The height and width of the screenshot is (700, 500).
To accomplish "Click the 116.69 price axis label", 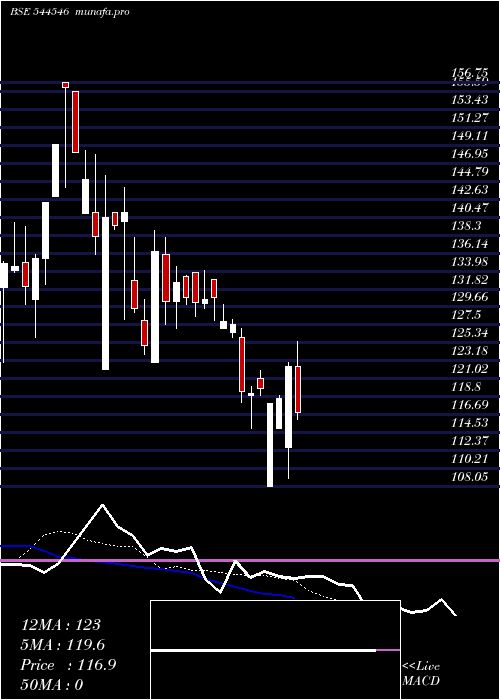I will (470, 405).
